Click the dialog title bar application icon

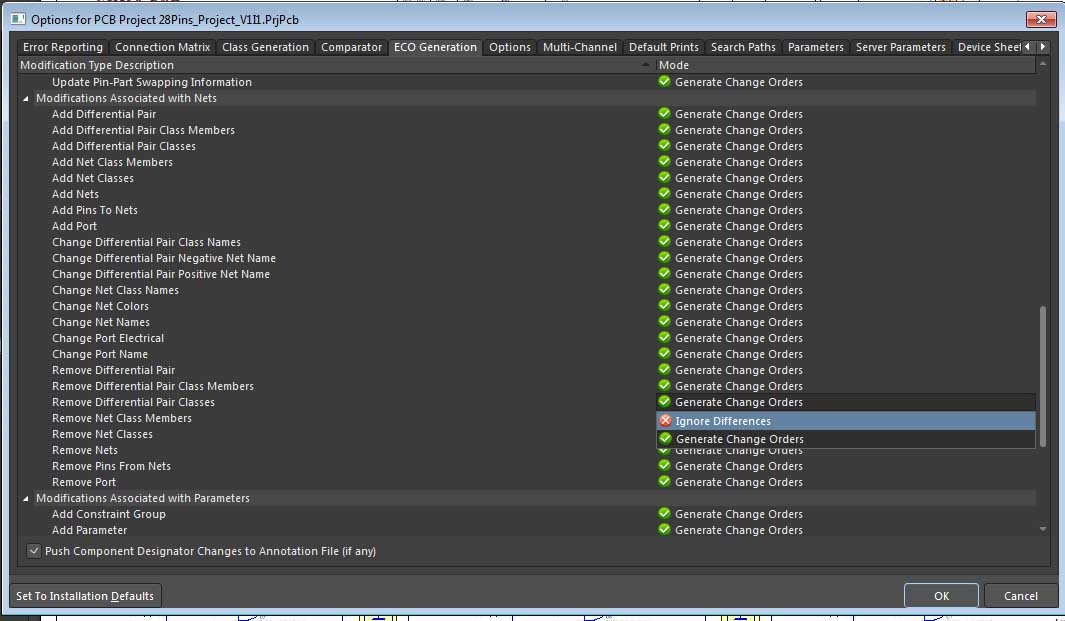tap(17, 19)
